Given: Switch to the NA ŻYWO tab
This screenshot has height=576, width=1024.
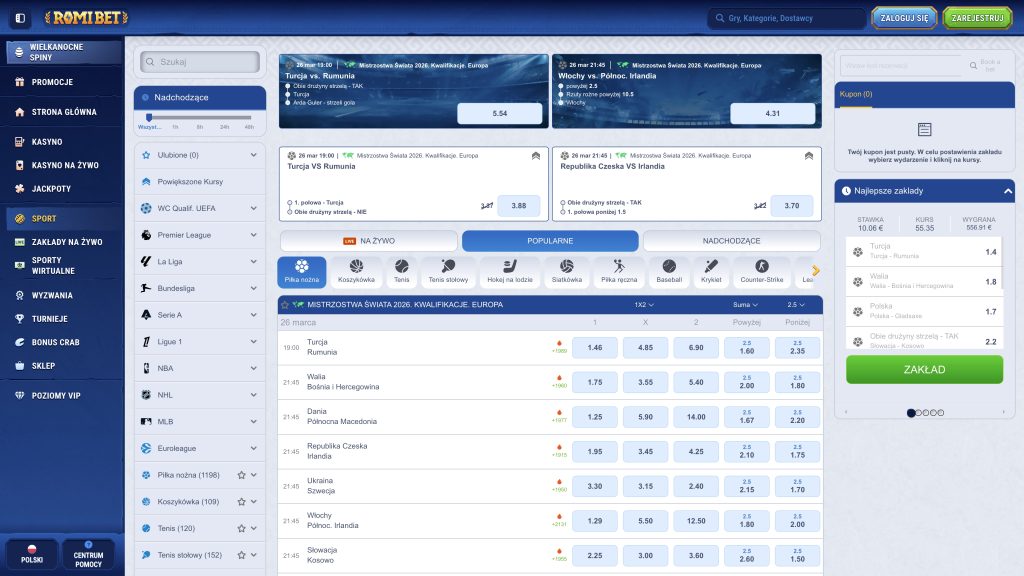Looking at the screenshot, I should point(369,241).
